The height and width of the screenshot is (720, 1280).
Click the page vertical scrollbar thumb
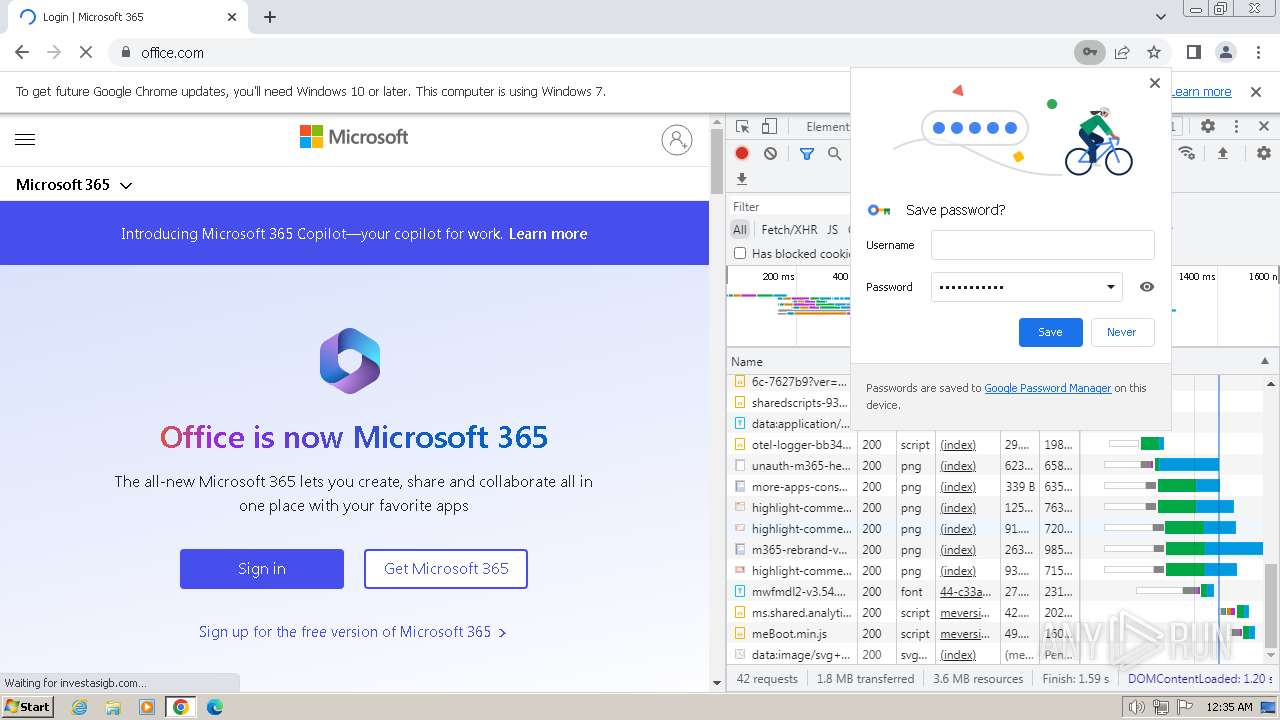pos(716,160)
